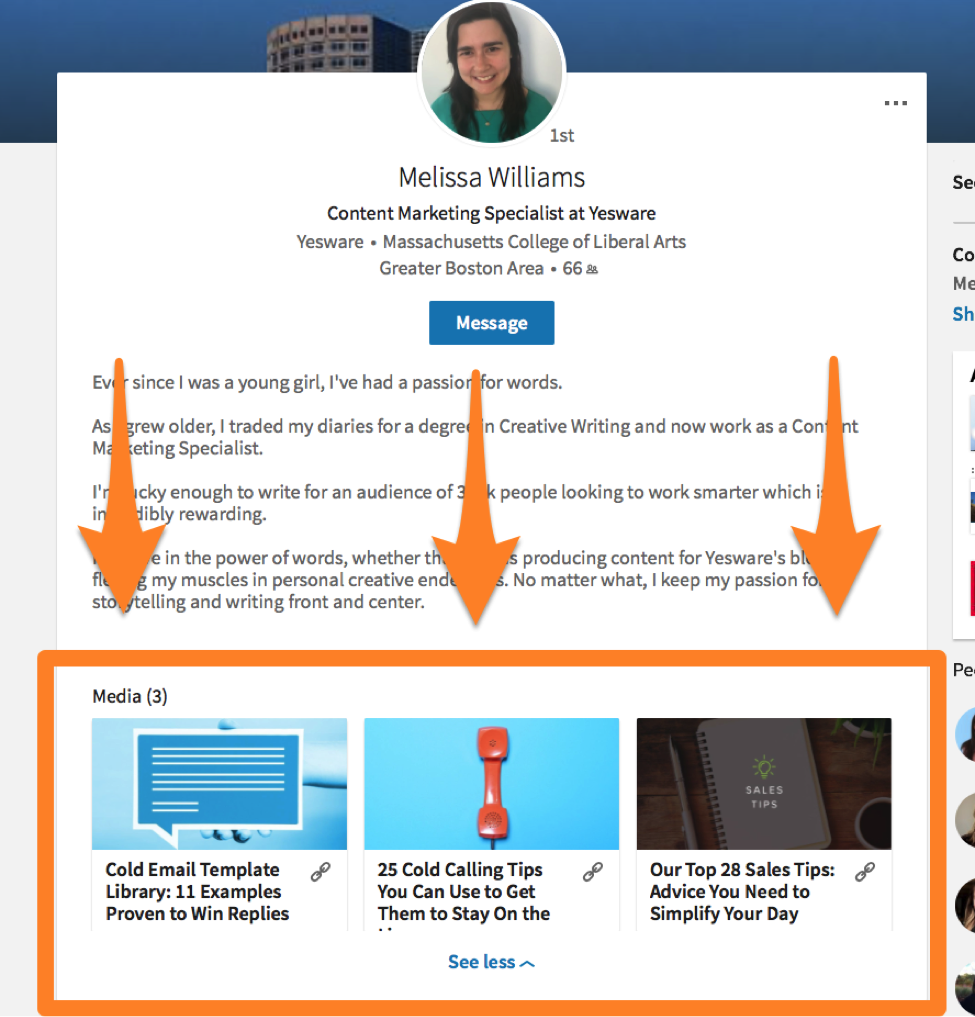This screenshot has width=975, height=1017.
Task: Open the Yesware company link
Action: click(x=329, y=241)
